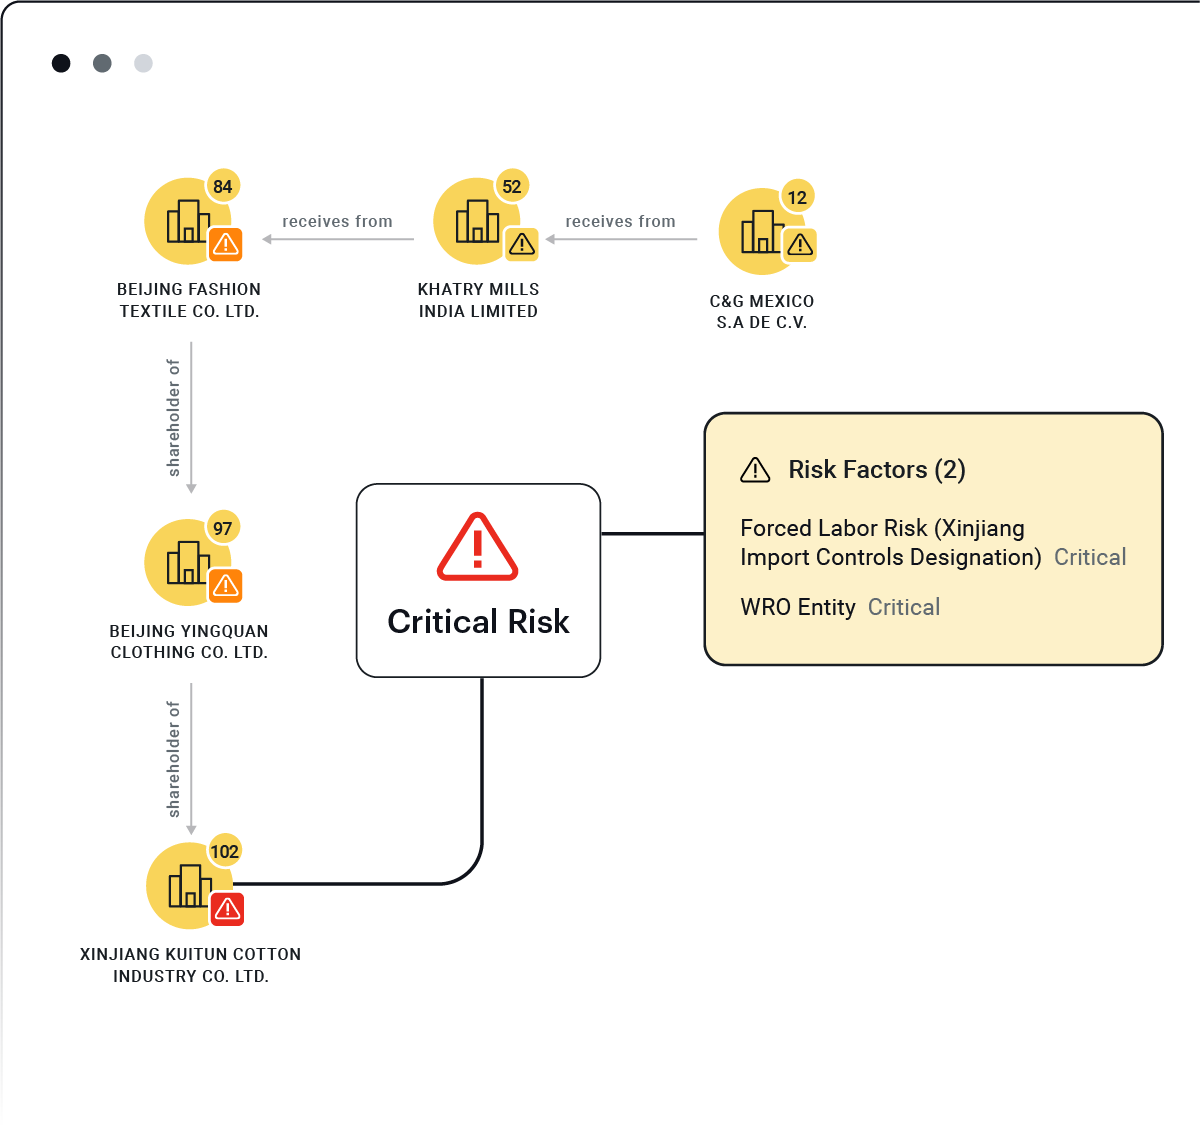The height and width of the screenshot is (1127, 1200).
Task: Click the risk score 52 badge
Action: point(512,186)
